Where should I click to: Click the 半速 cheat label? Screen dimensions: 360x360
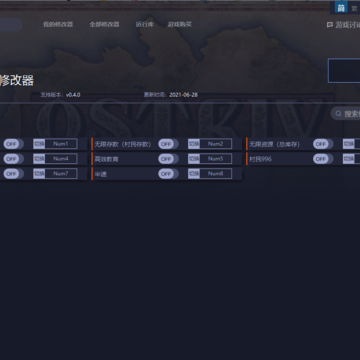(100, 174)
